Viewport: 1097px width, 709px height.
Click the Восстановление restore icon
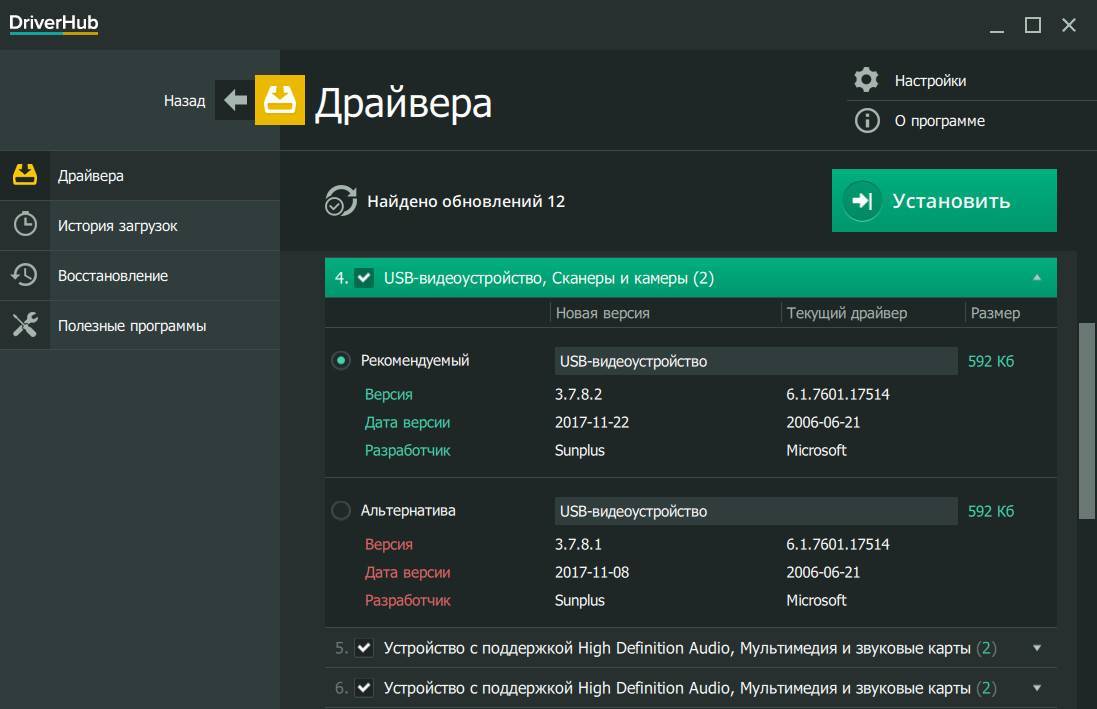click(25, 275)
